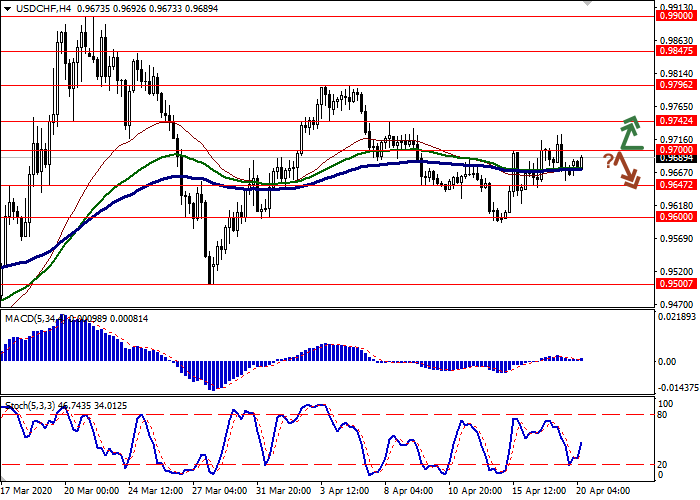
Task: Select the 0.9900 red price level label
Action: point(670,16)
